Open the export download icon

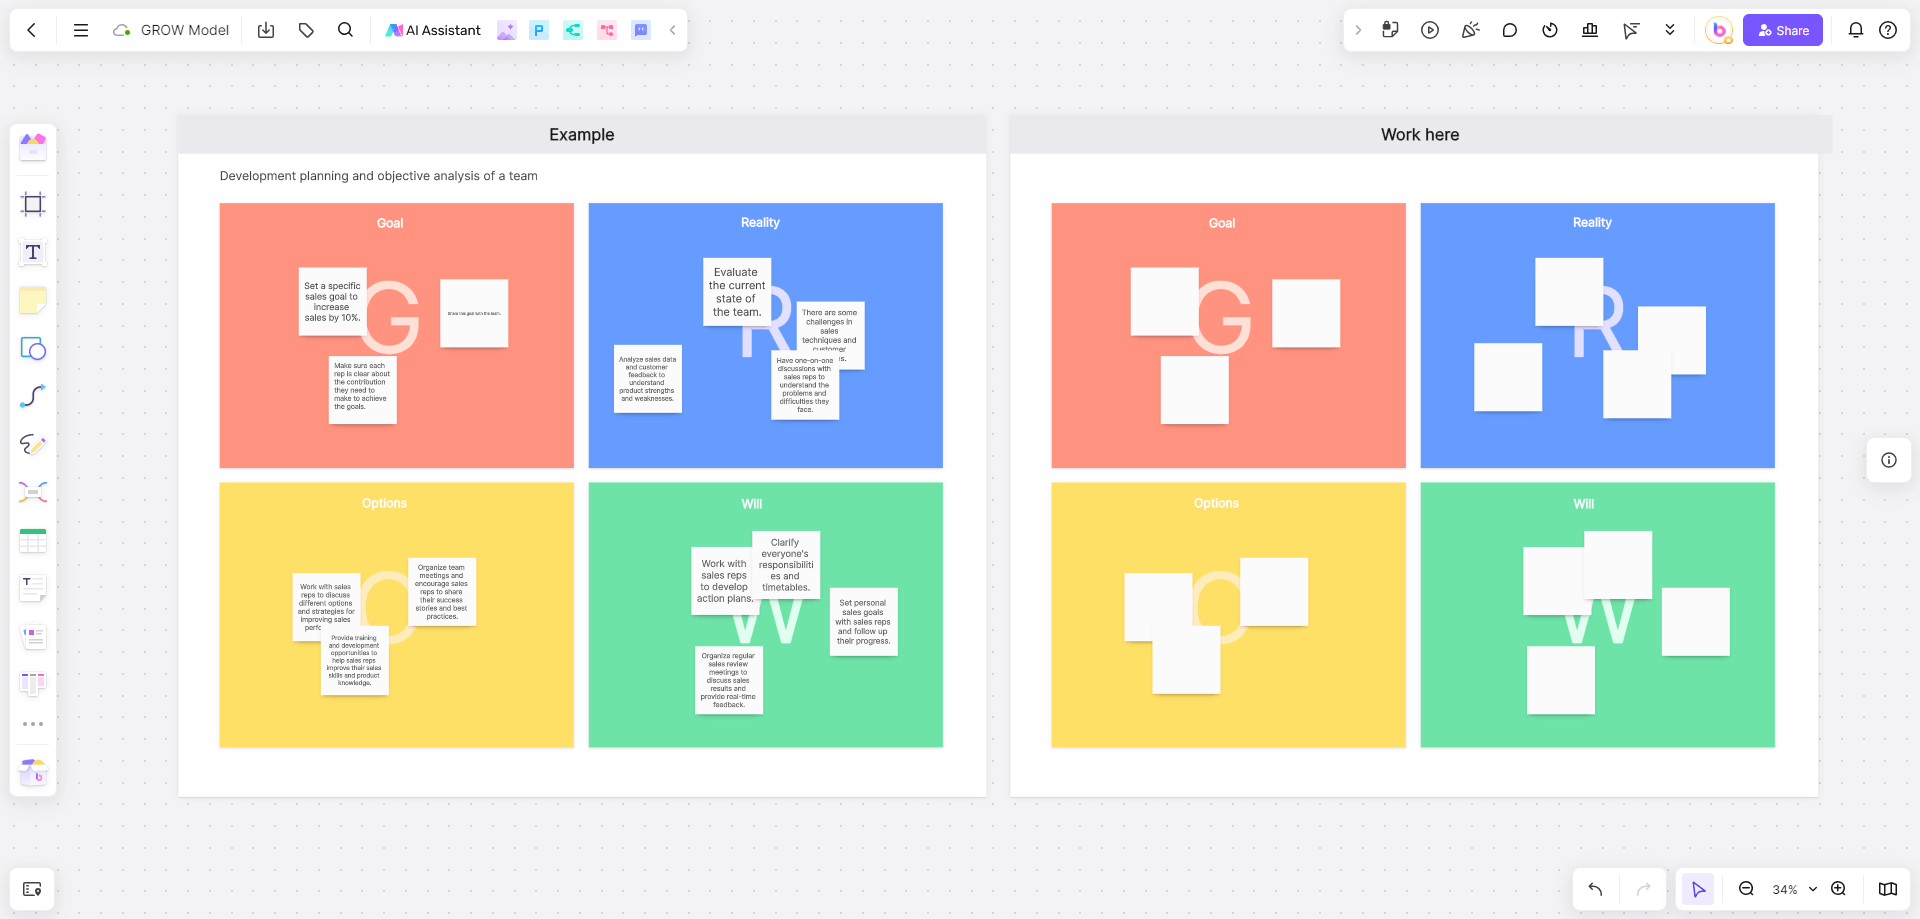pyautogui.click(x=266, y=30)
